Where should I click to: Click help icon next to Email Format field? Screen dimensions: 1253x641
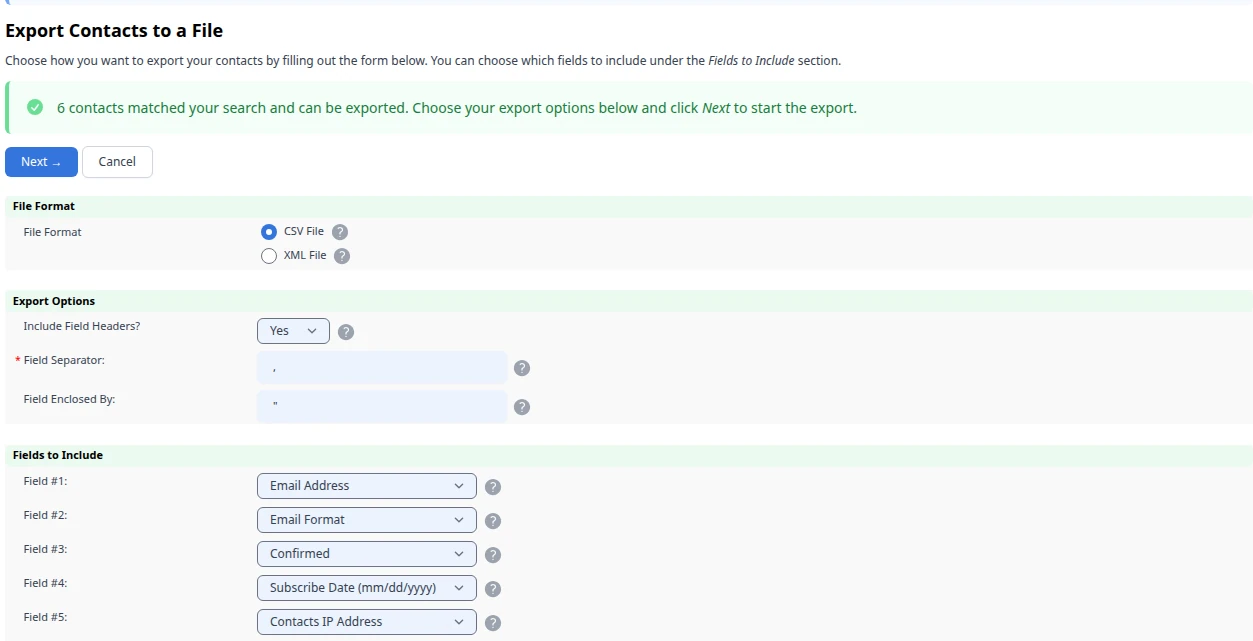pos(493,521)
